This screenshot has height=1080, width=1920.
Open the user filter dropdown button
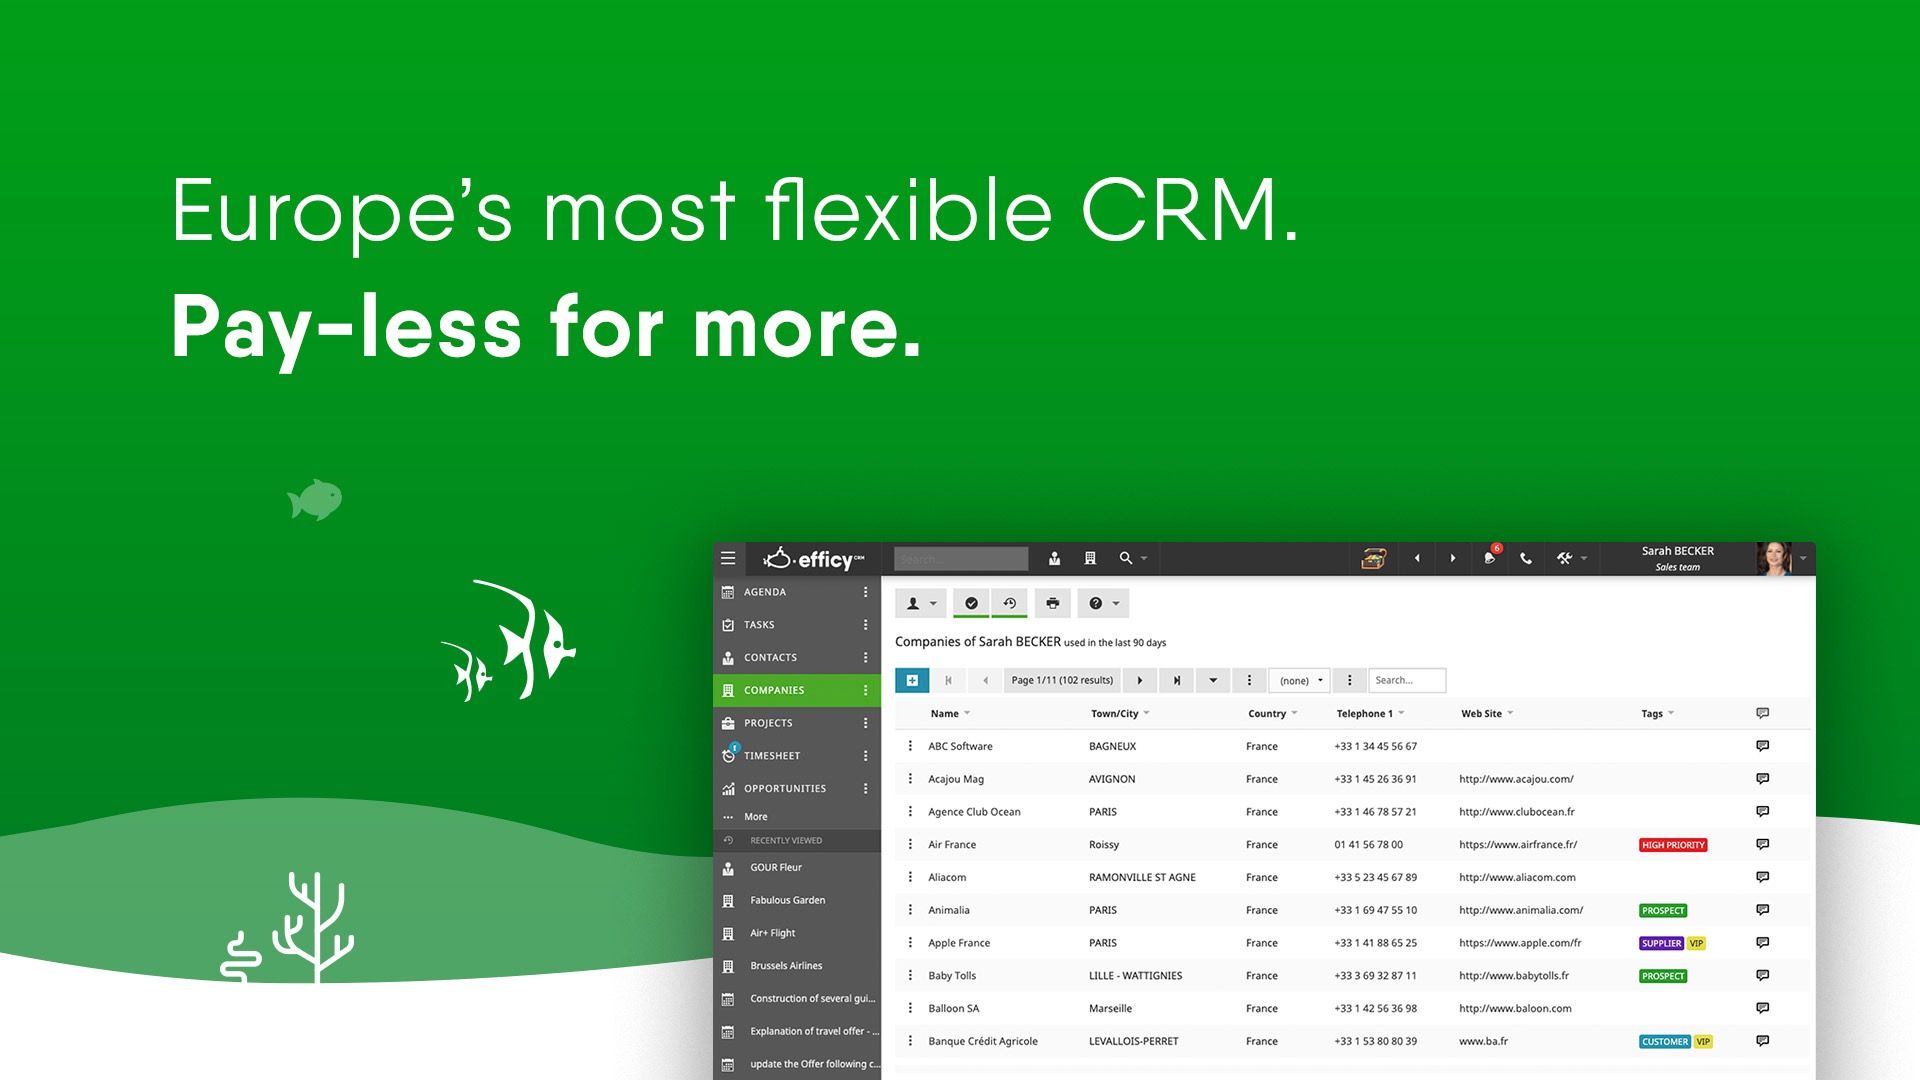coord(920,603)
